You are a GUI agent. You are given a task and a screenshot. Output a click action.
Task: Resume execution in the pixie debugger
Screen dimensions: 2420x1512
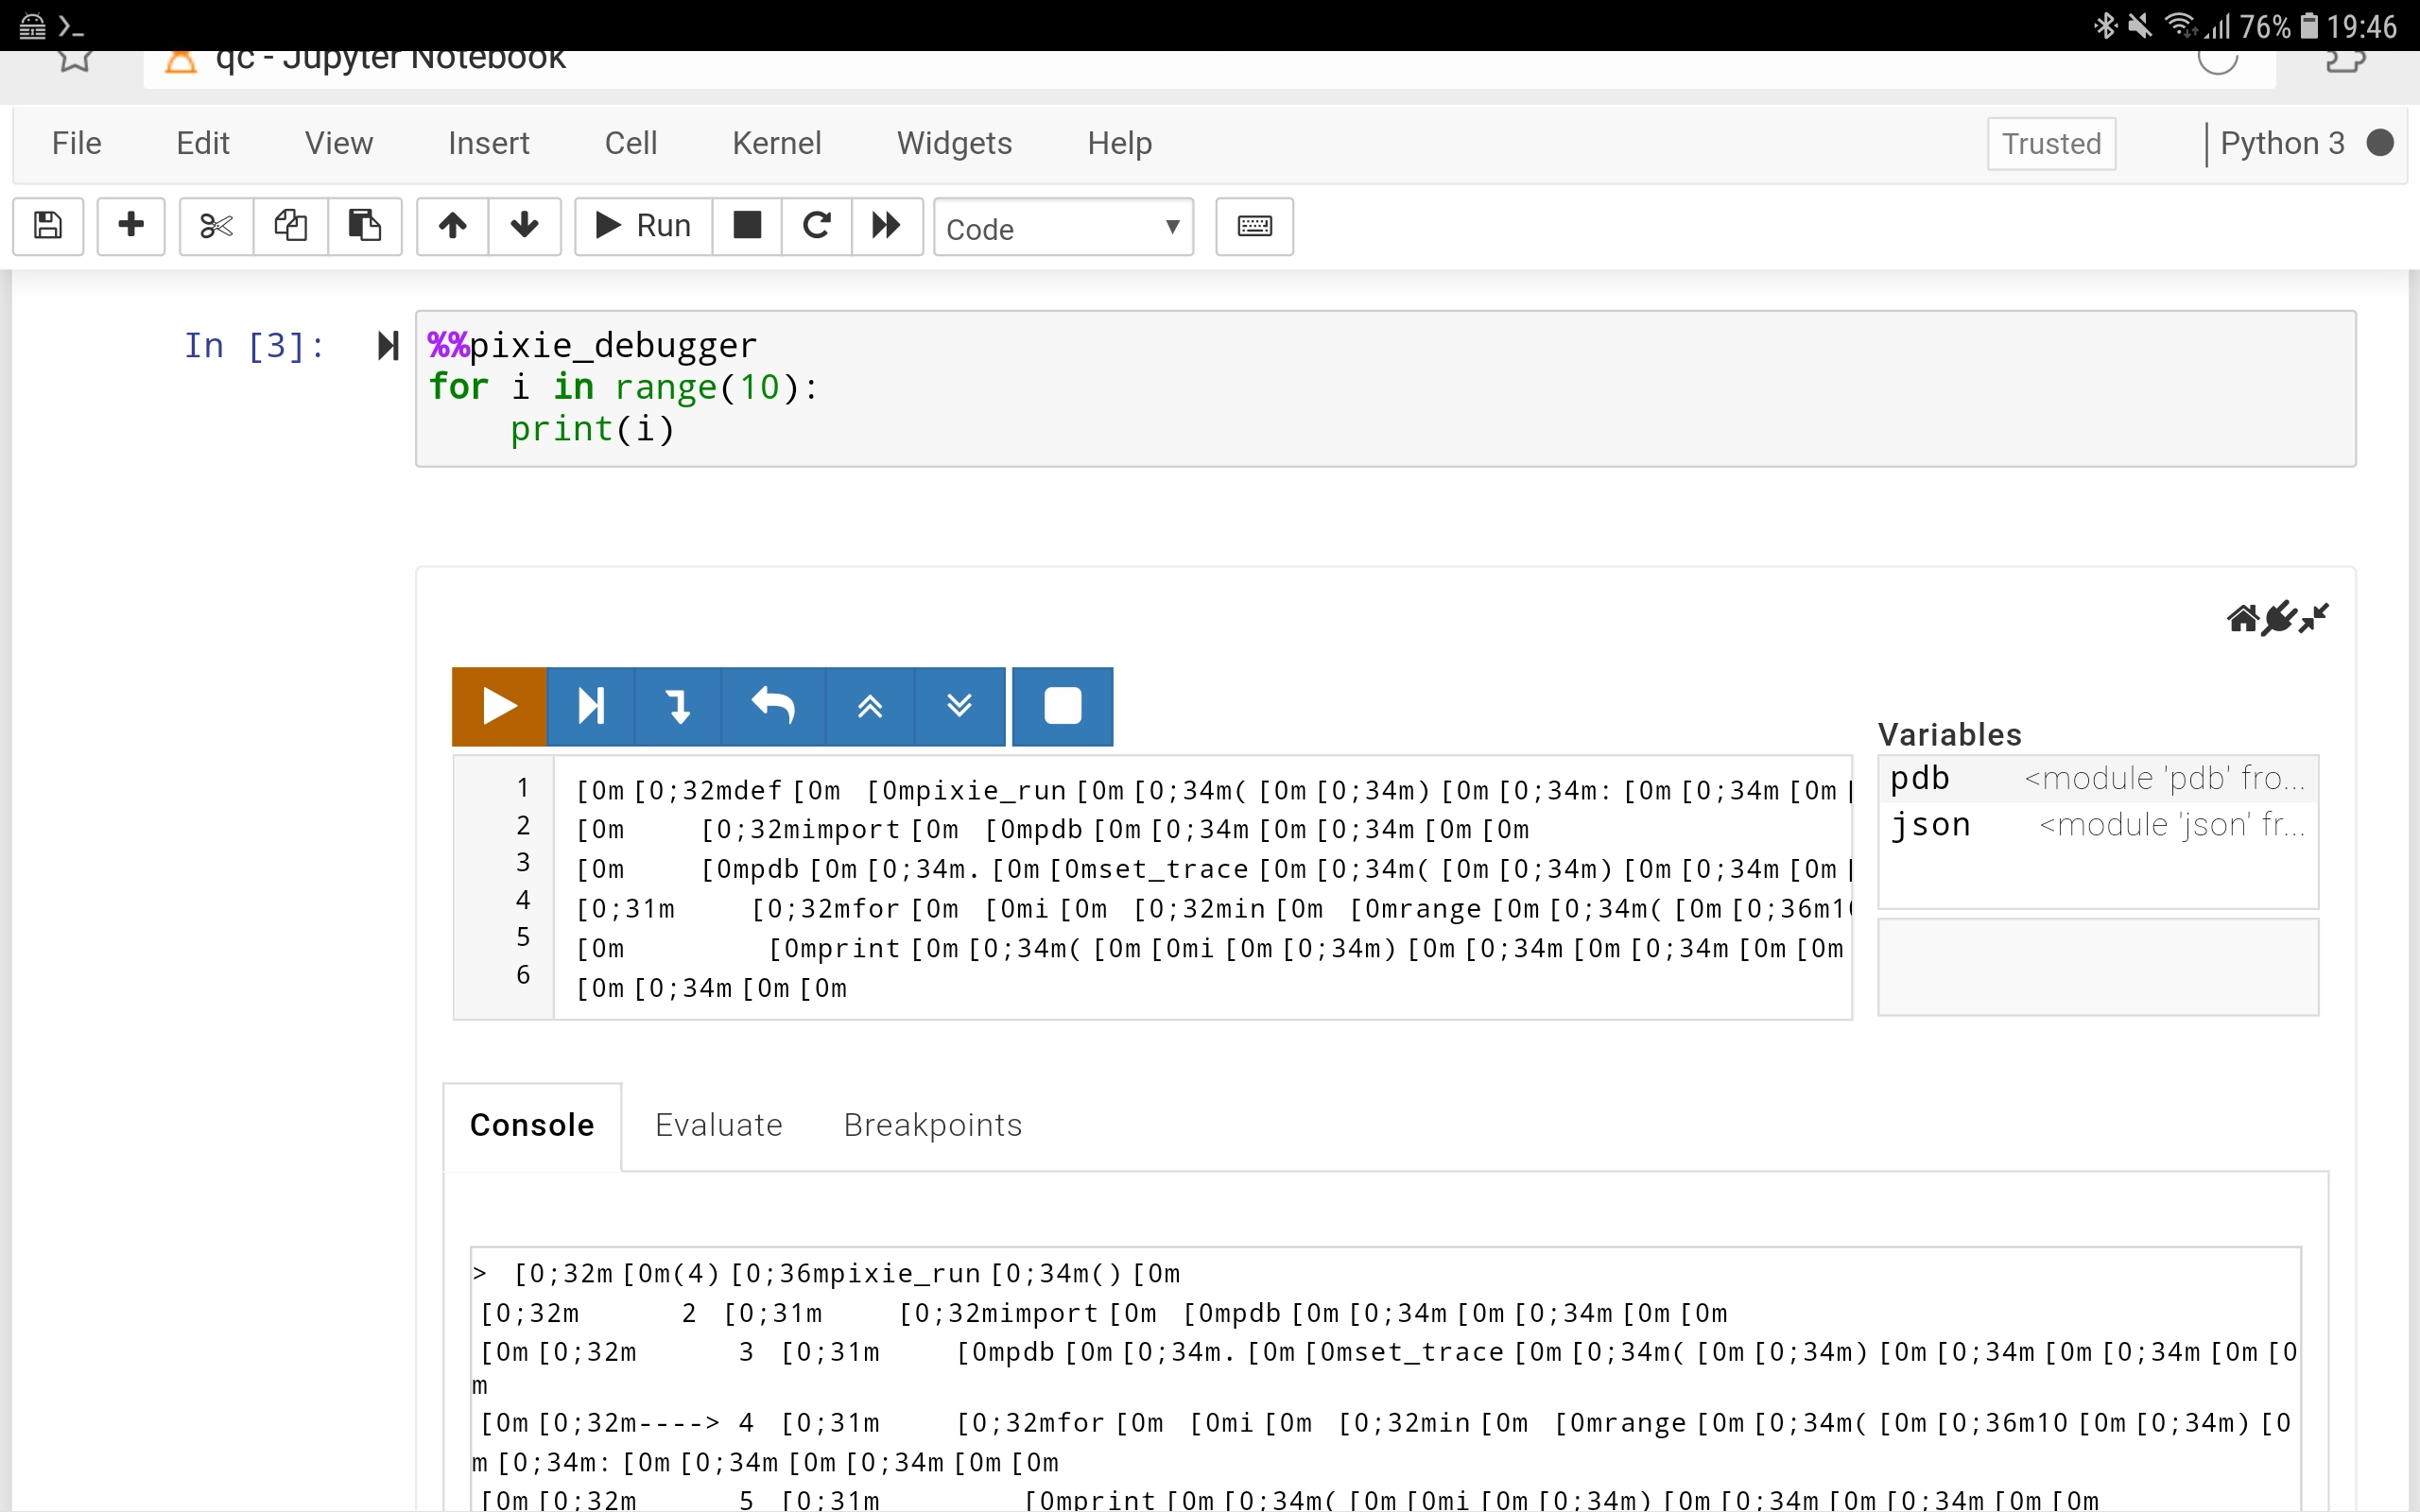pos(497,706)
